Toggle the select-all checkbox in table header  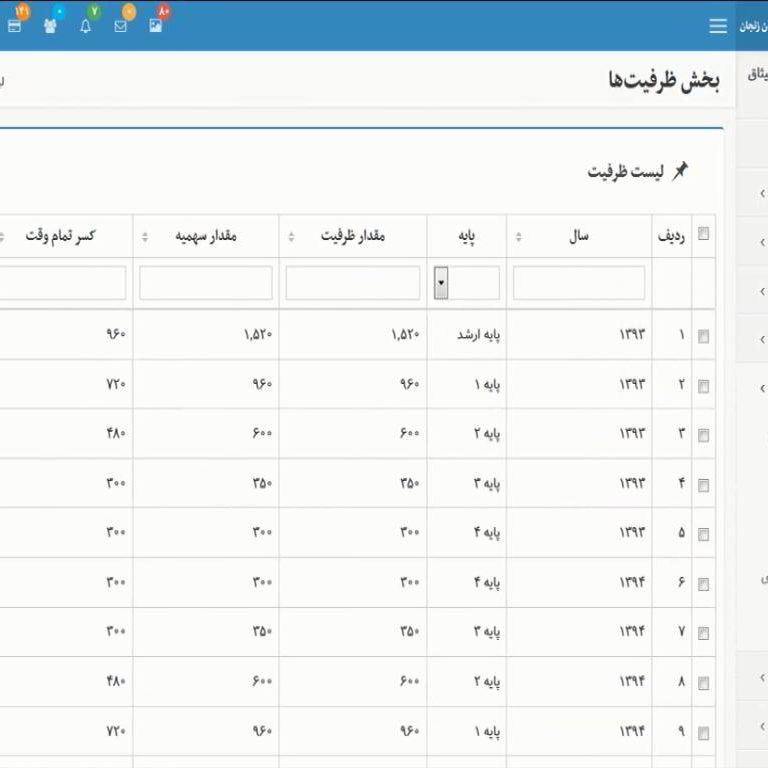point(703,234)
